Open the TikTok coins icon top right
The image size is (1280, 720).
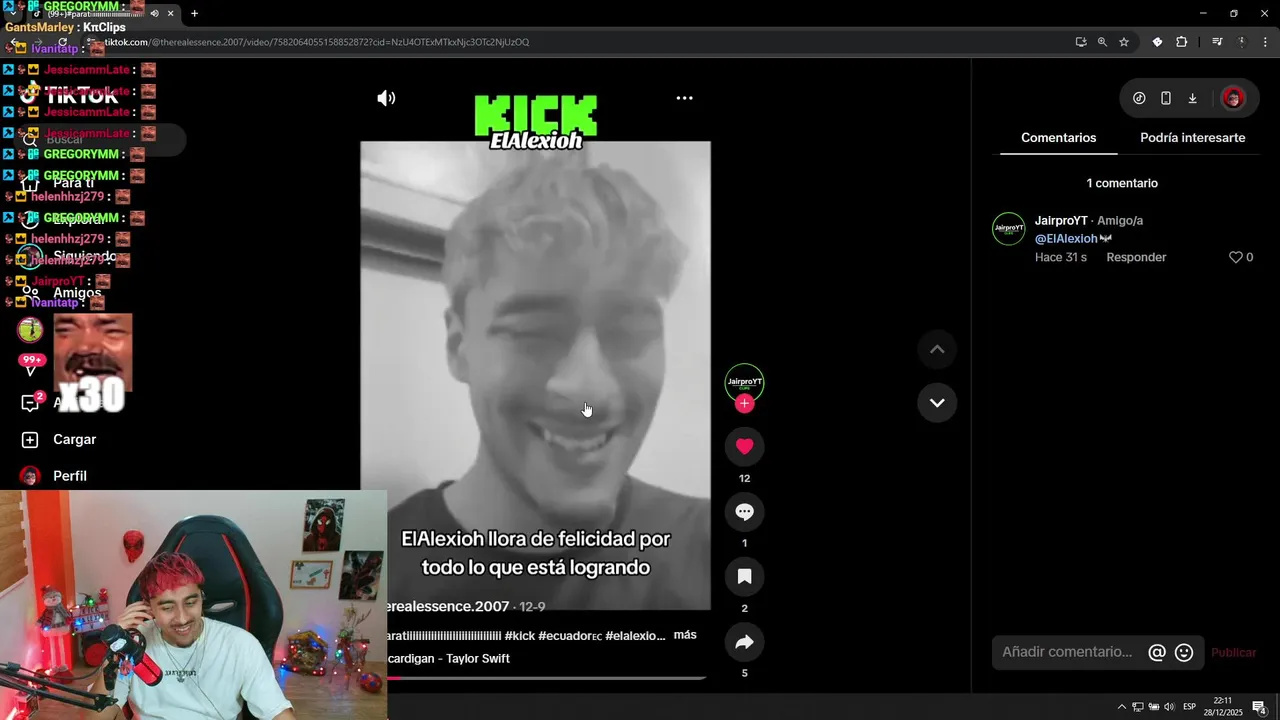[x=1139, y=98]
